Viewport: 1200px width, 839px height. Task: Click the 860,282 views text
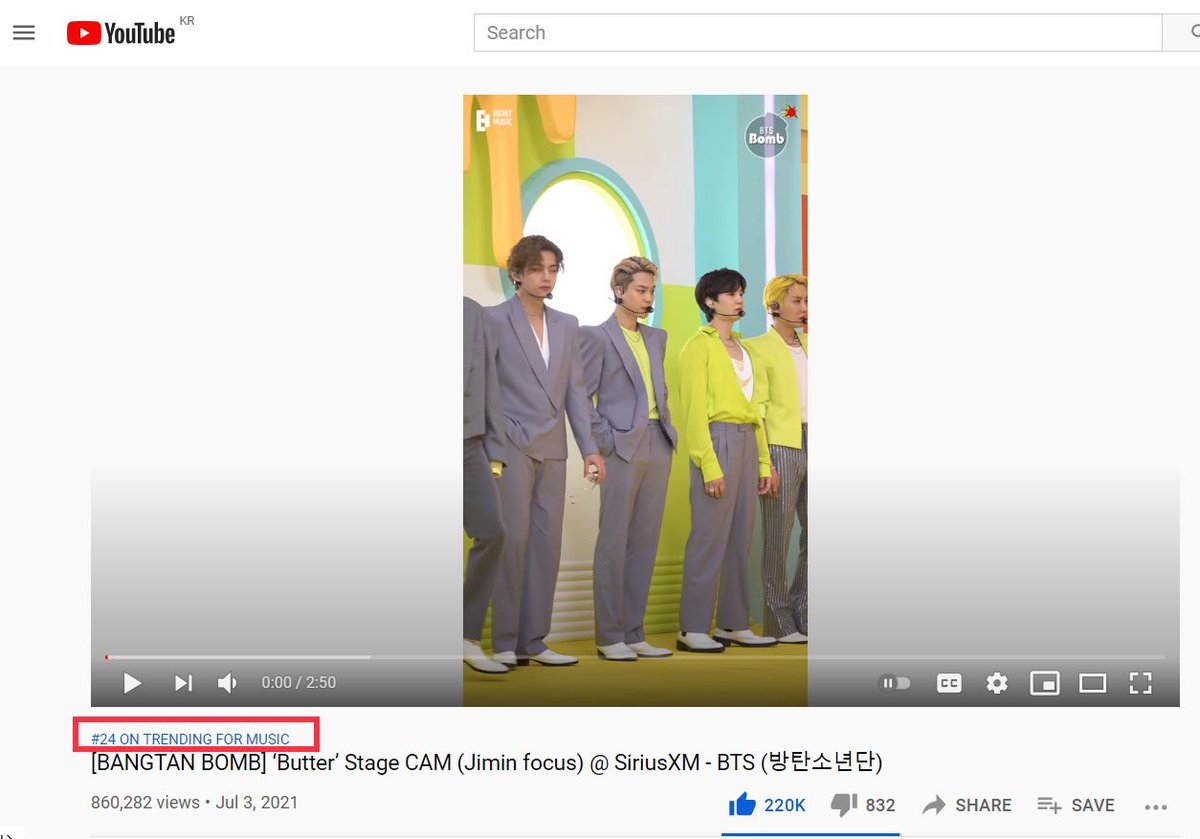pyautogui.click(x=146, y=802)
